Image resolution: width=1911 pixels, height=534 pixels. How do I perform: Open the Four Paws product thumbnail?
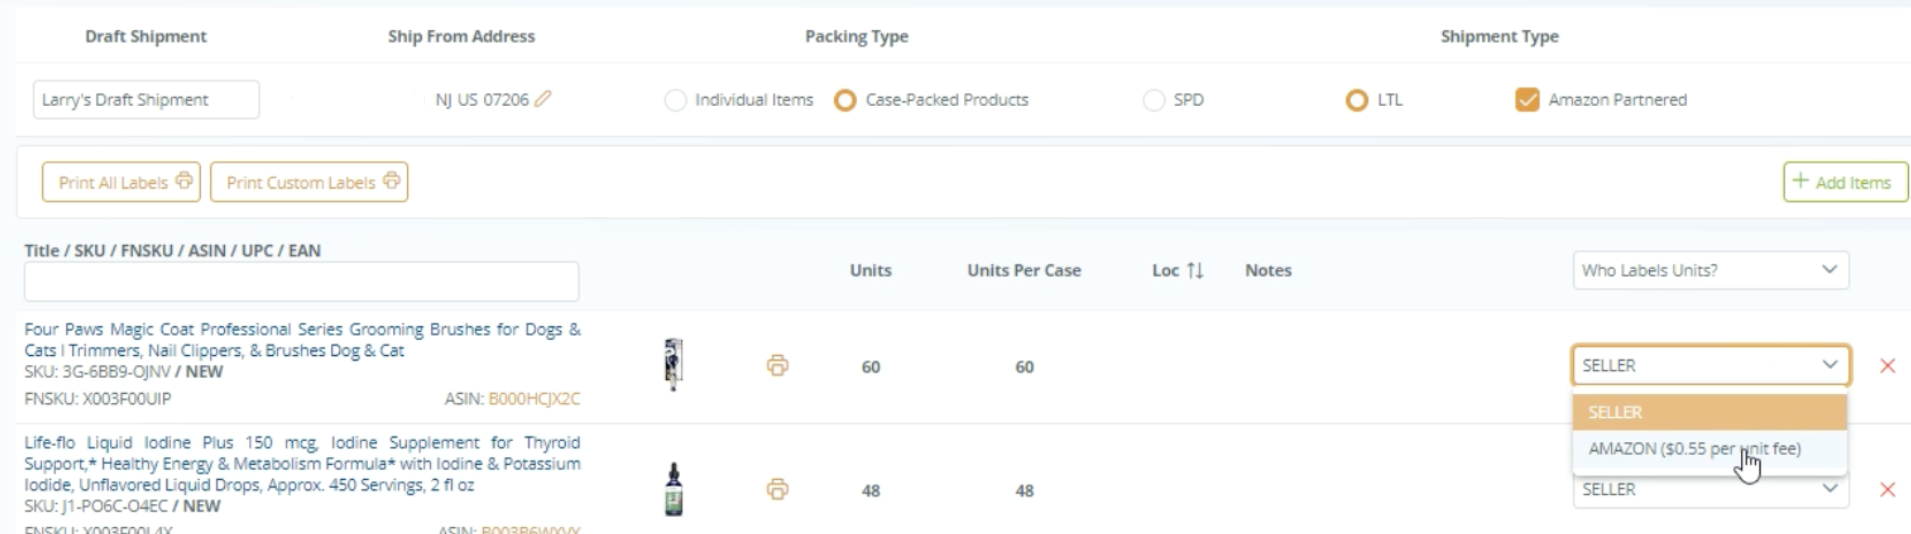click(674, 364)
